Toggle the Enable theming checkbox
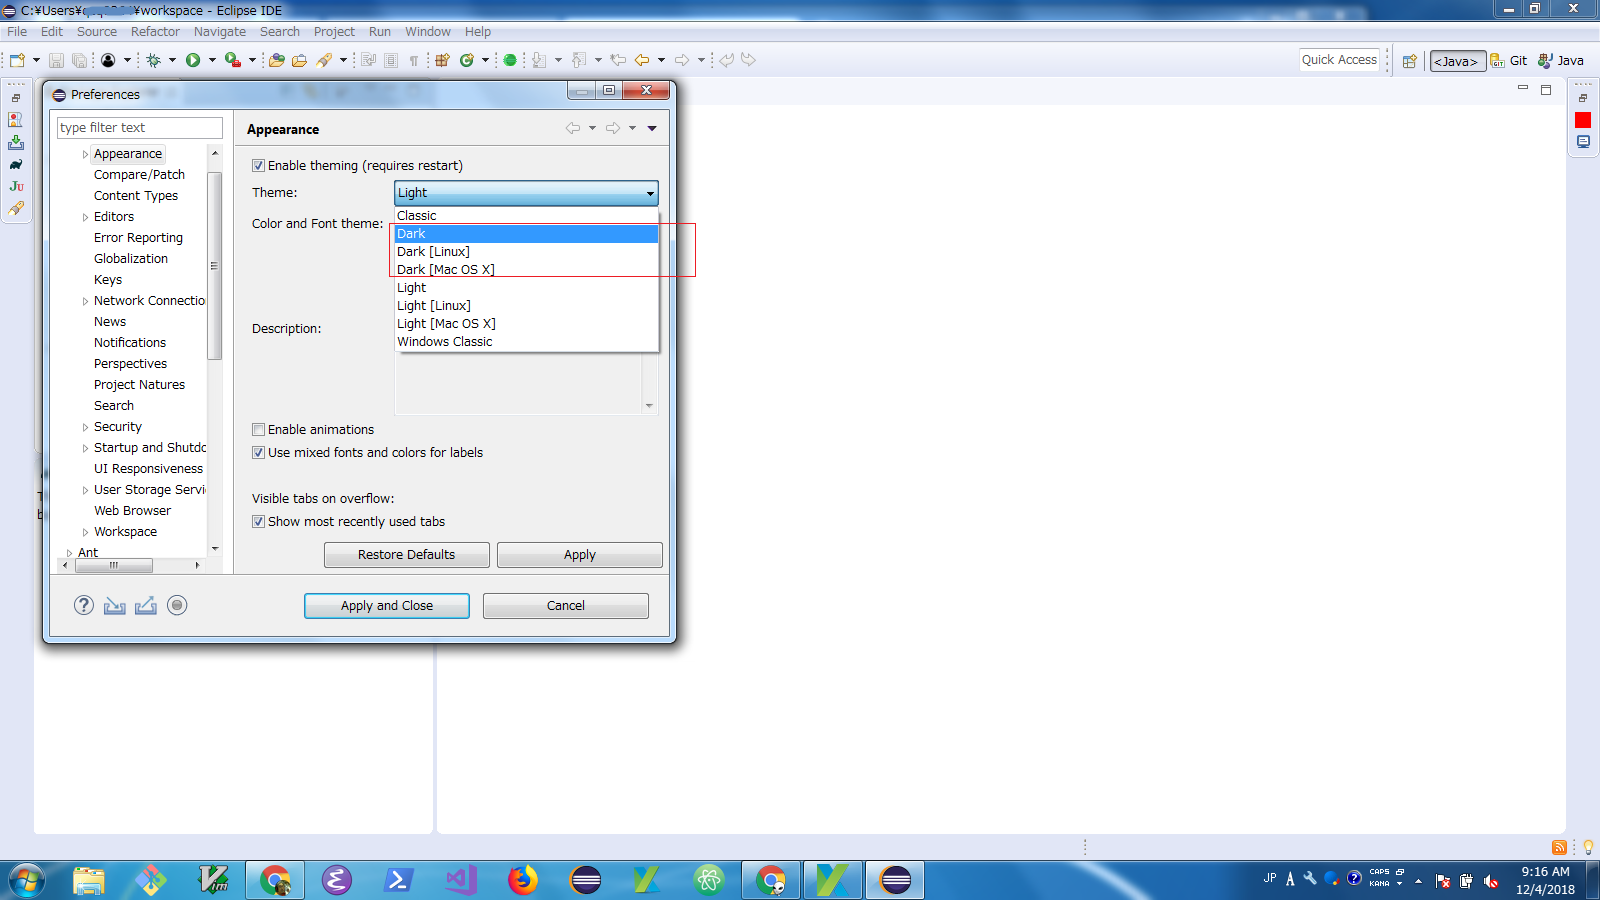 coord(258,166)
